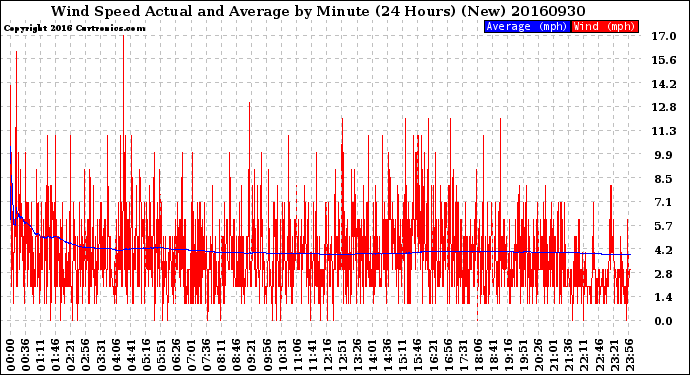Click the 15:11 time axis label

[402, 355]
